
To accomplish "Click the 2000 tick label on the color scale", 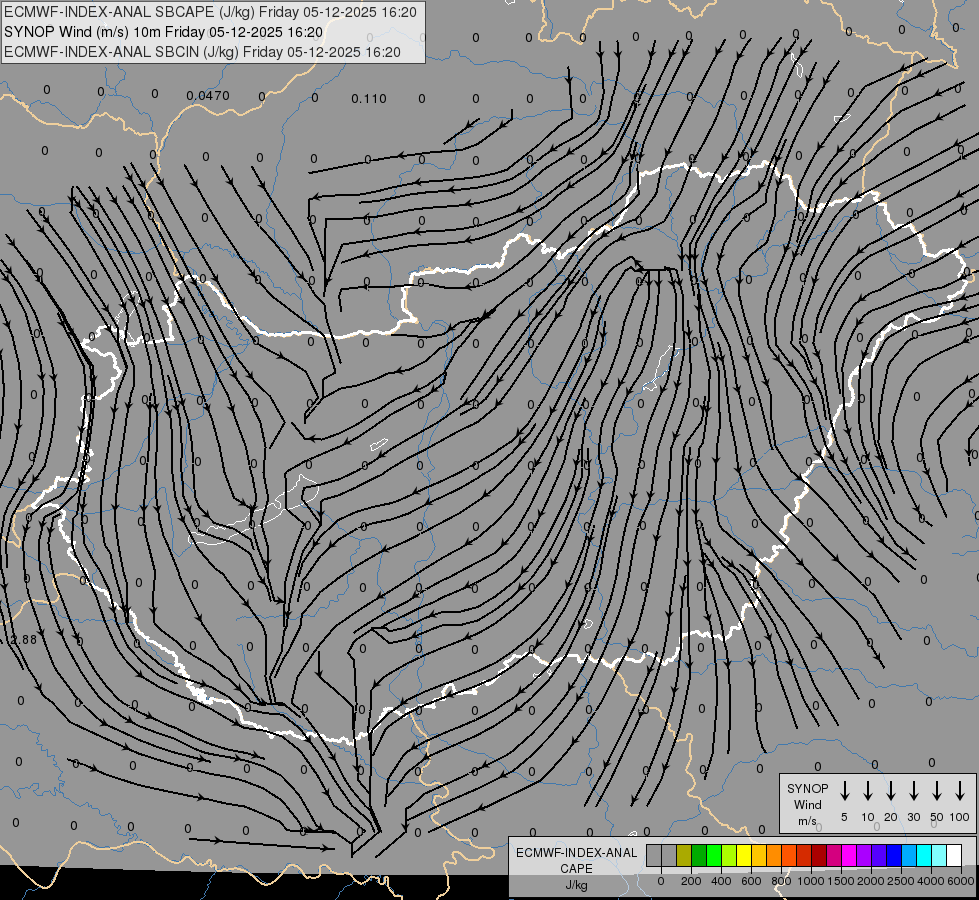I will [x=871, y=881].
